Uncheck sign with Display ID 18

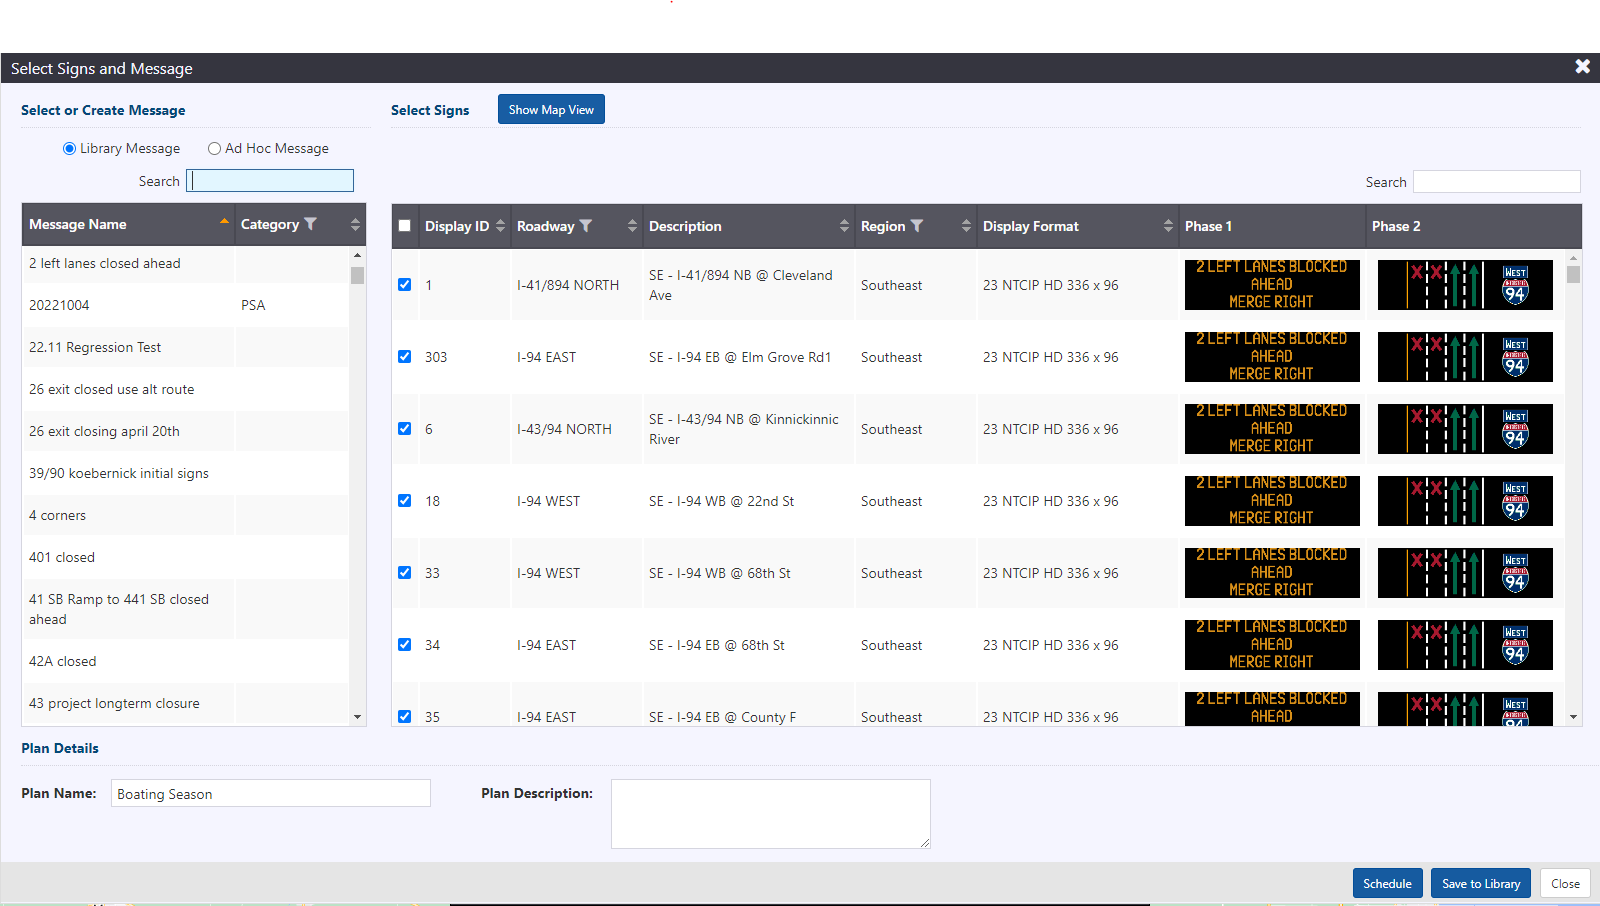tap(404, 500)
